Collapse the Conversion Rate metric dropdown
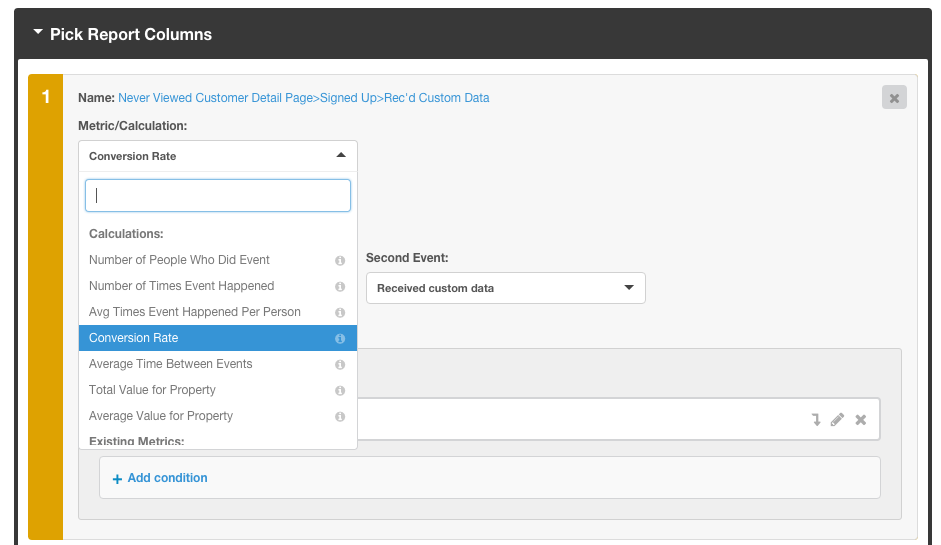This screenshot has width=941, height=545. (218, 156)
